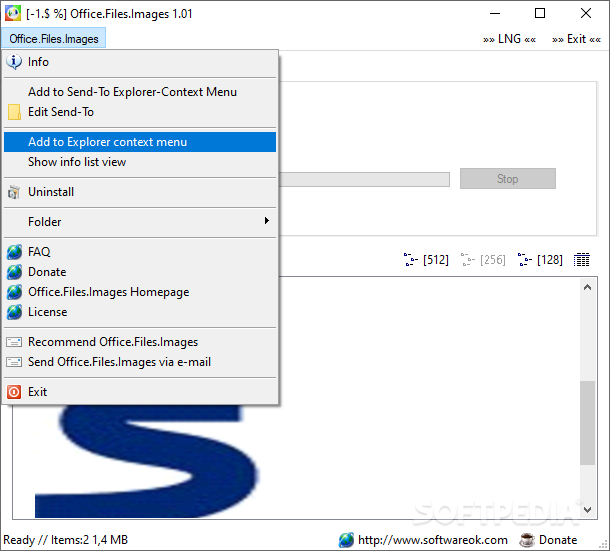Click the scrollbar up arrow
This screenshot has width=610, height=551.
587,288
